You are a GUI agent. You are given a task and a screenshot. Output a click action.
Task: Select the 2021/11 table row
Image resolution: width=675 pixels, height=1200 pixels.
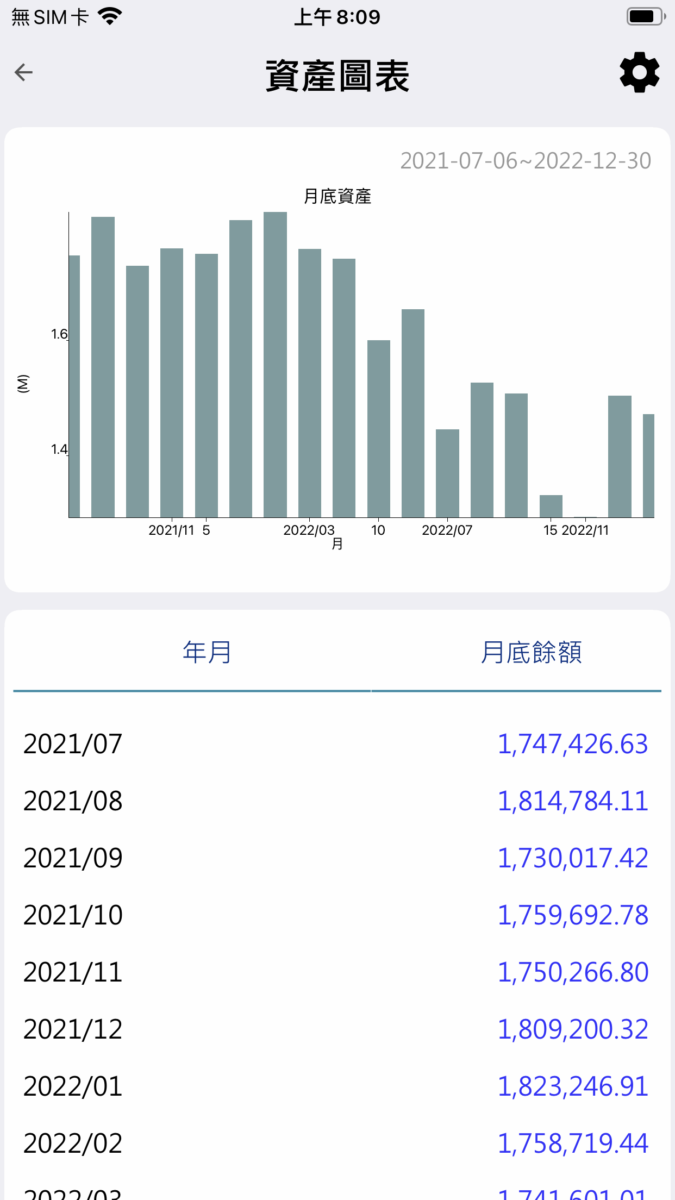(x=337, y=972)
